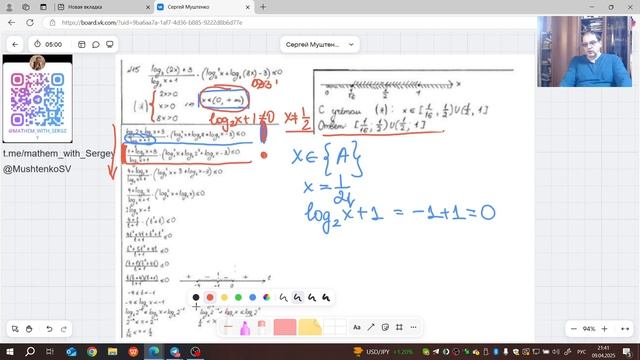Screen dimensions: 640x360
Task: Select the frame tool
Action: pos(399,327)
